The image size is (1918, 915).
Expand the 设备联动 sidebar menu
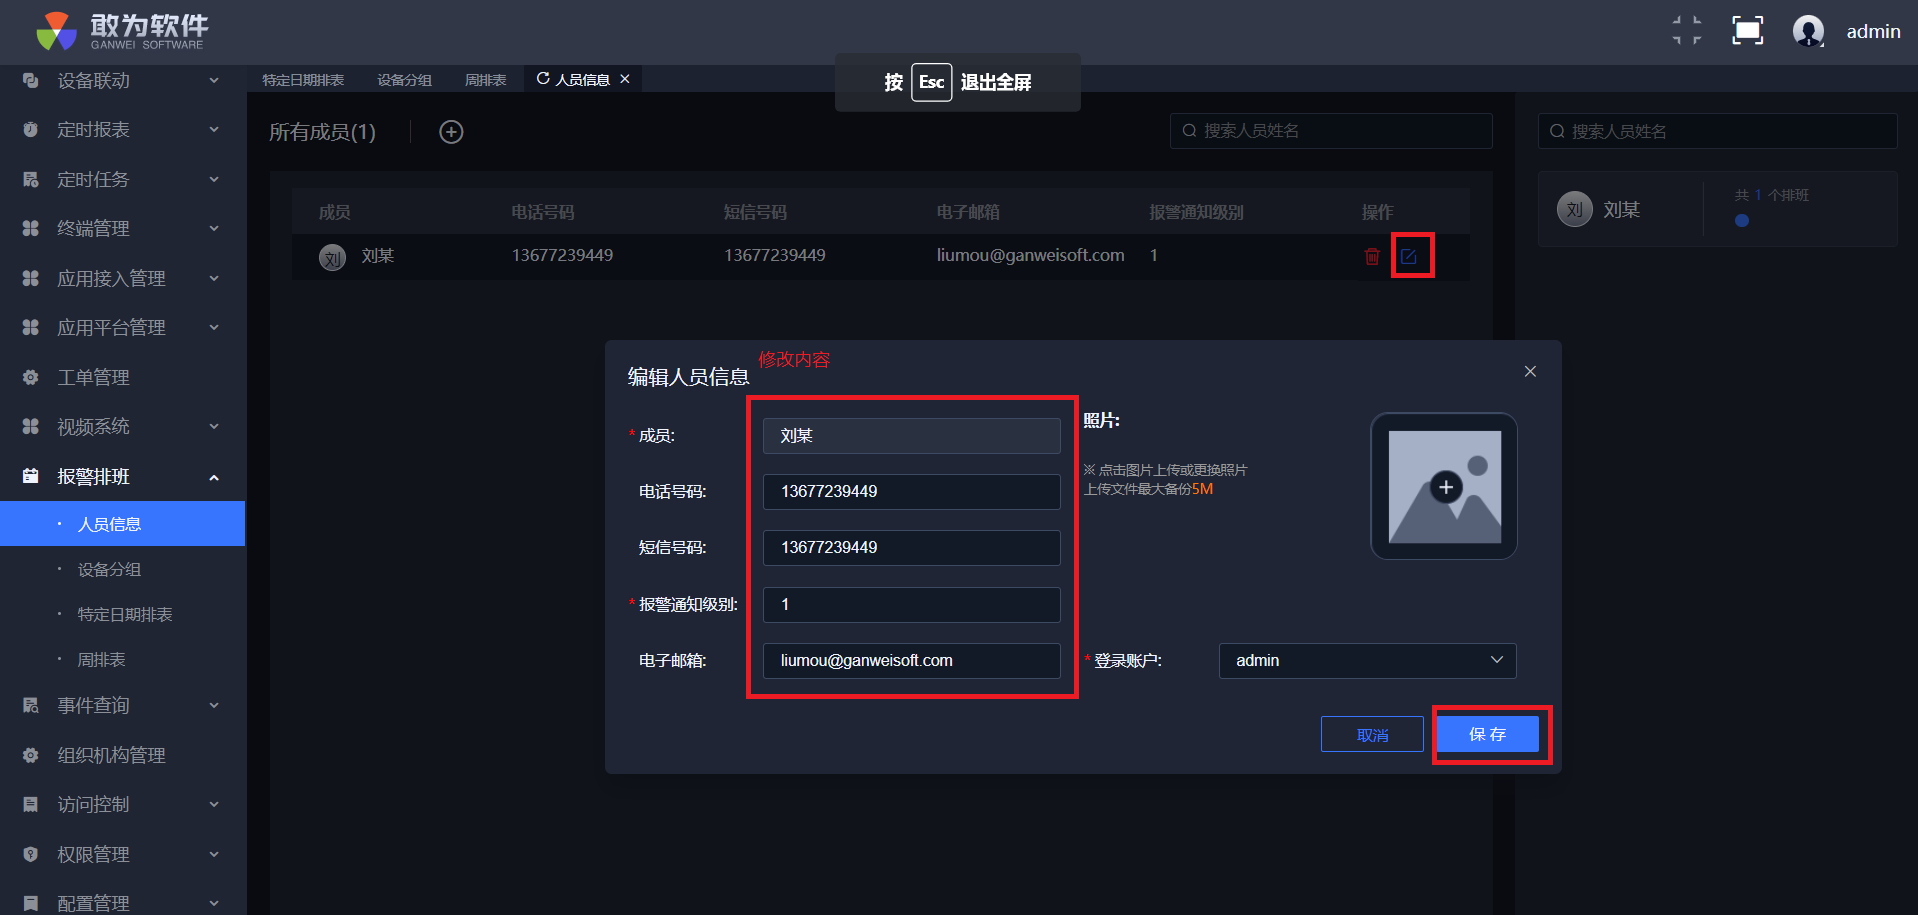(x=122, y=81)
